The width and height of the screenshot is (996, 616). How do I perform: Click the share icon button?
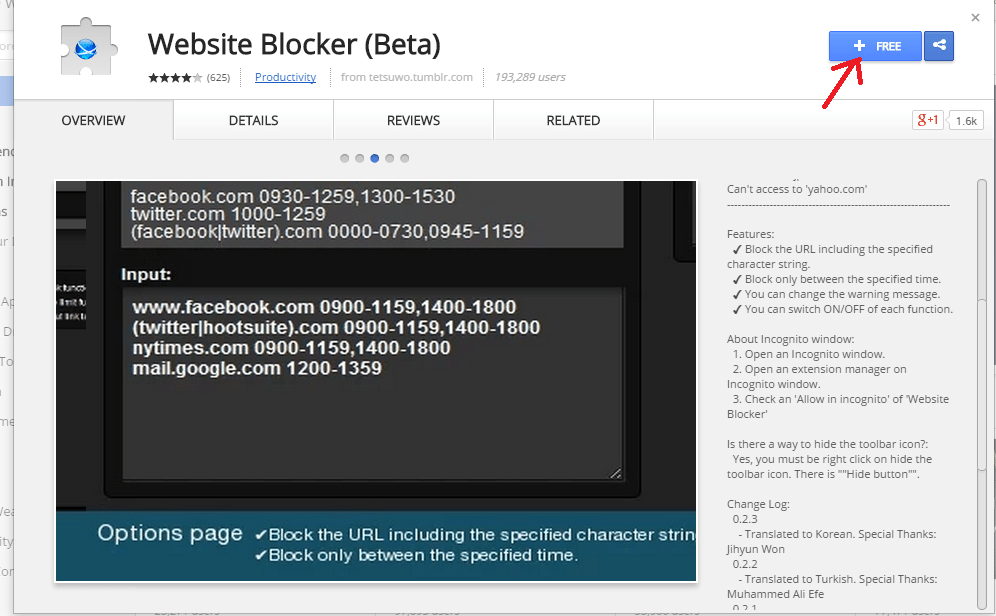(939, 46)
